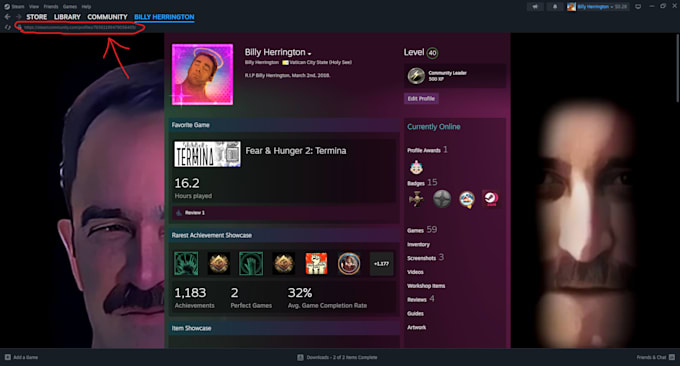This screenshot has width=680, height=366.
Task: Open the notifications bell
Action: point(554,7)
